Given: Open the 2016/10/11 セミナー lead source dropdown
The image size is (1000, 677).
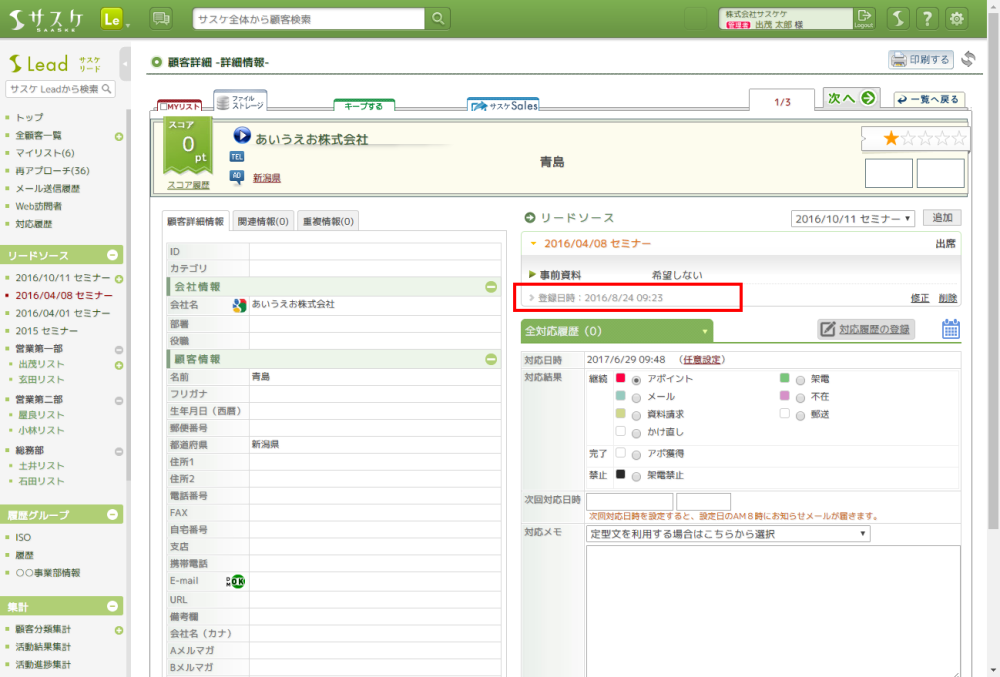Looking at the screenshot, I should 852,218.
